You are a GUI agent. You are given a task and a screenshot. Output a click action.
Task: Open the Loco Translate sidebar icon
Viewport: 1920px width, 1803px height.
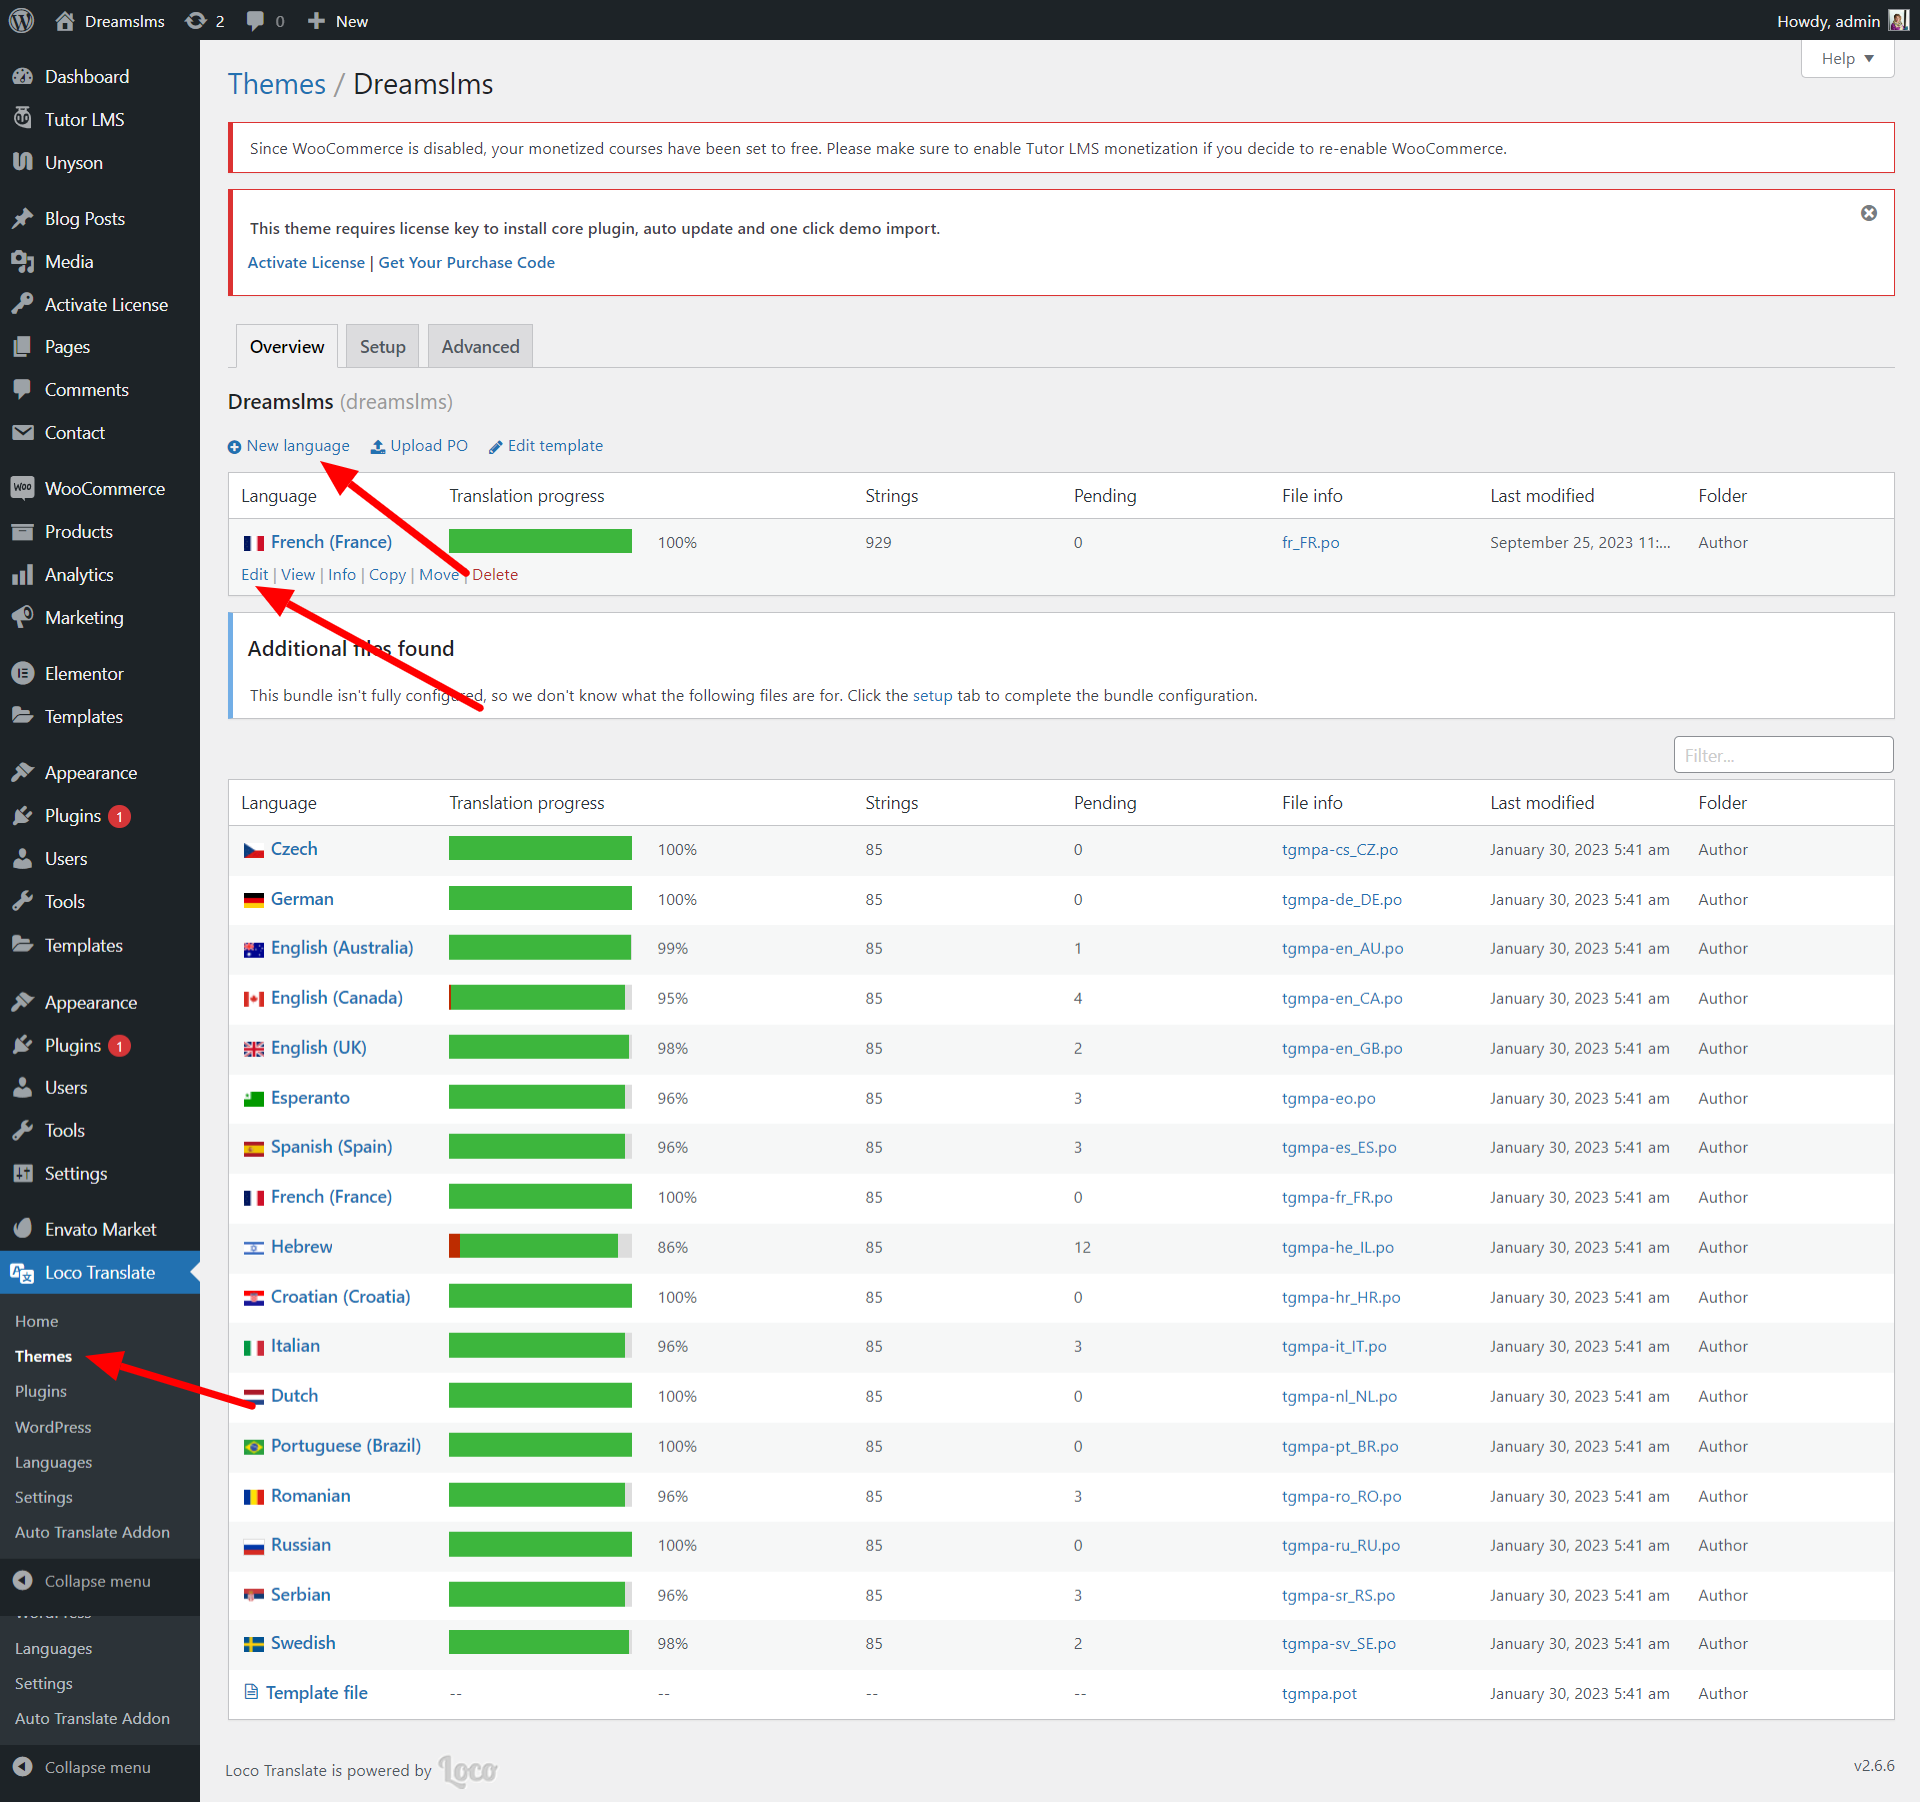tap(22, 1273)
